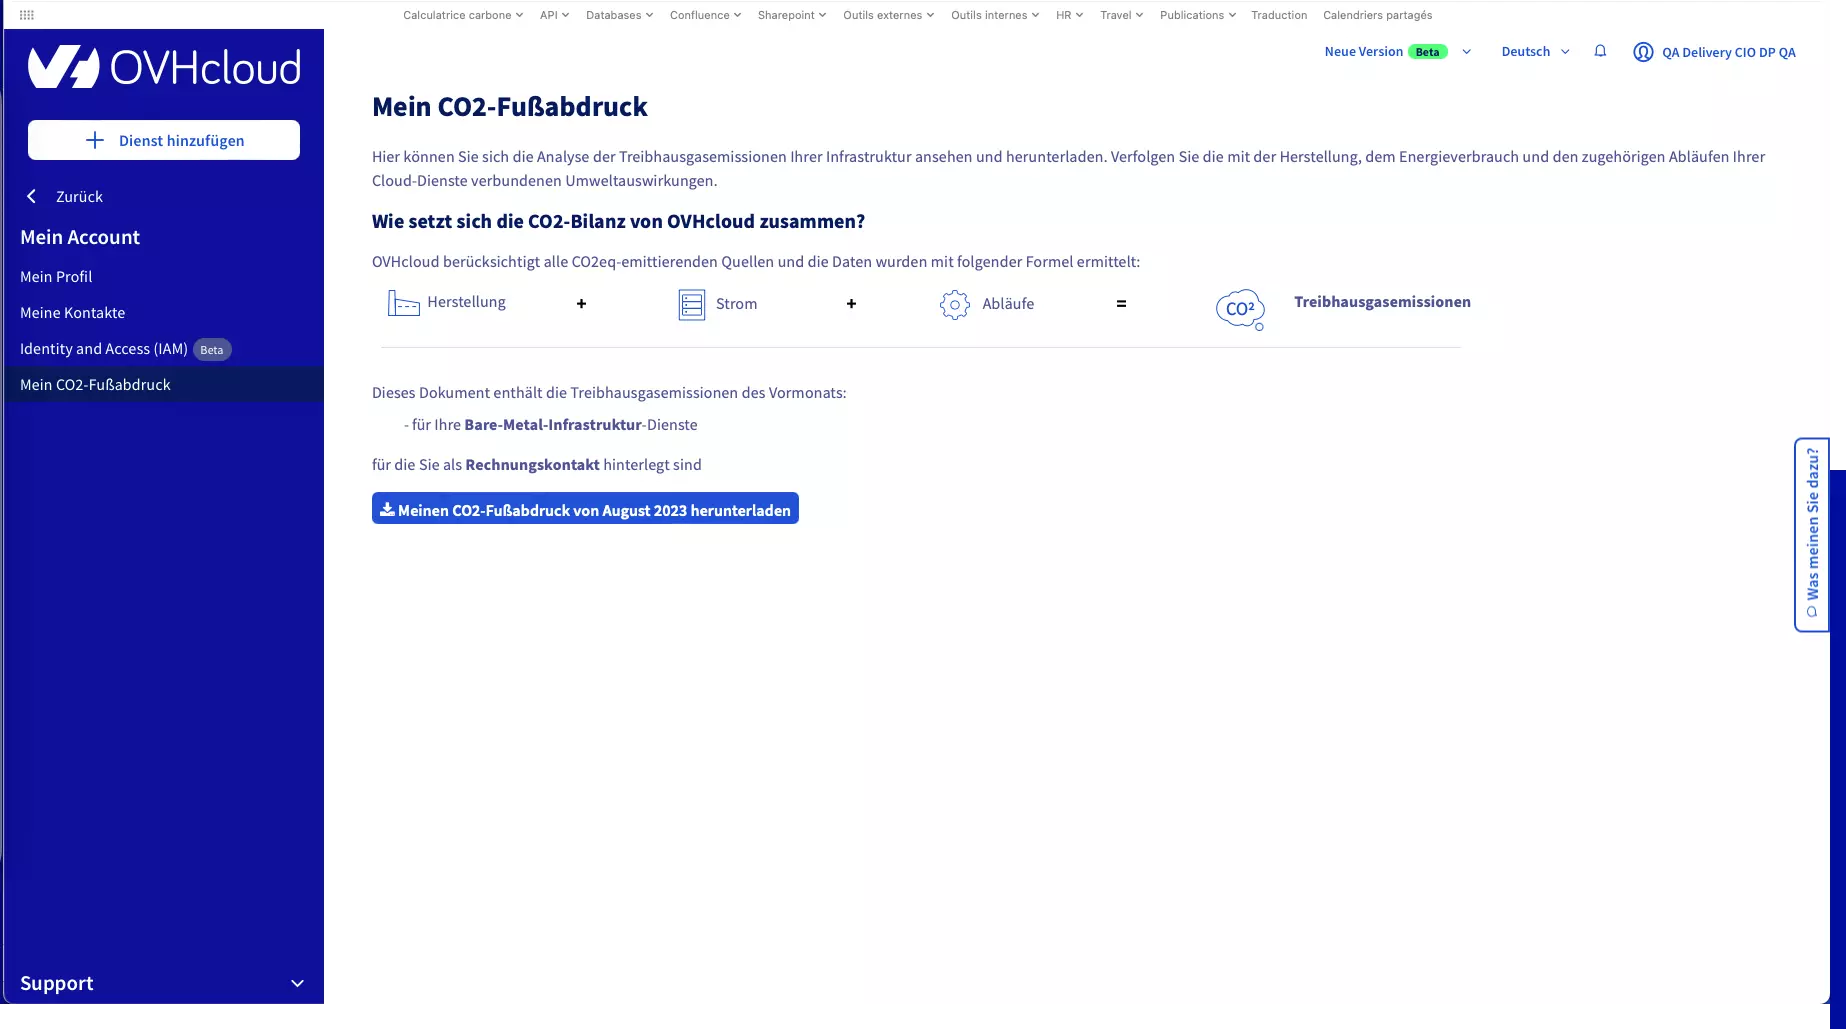Open the Confluence bookmark dropdown
The height and width of the screenshot is (1029, 1846).
(x=705, y=15)
